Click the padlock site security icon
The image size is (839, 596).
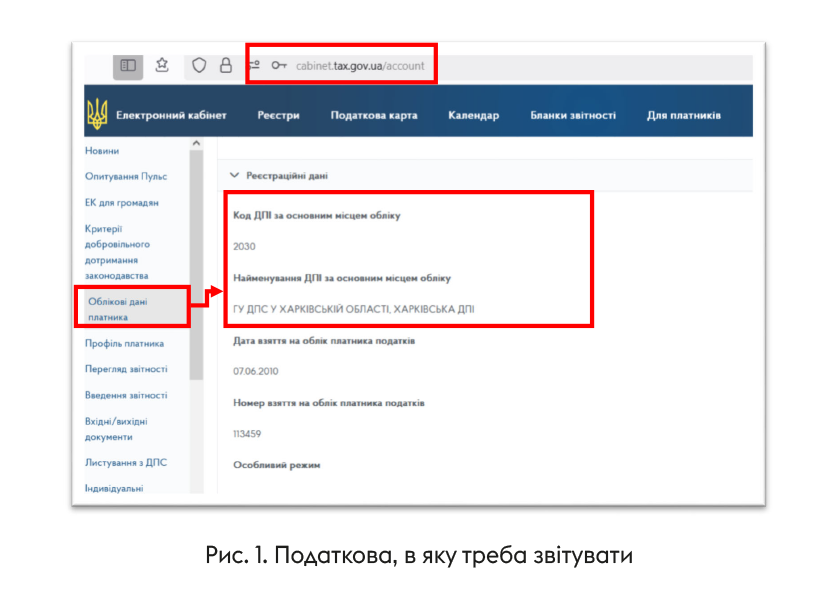tap(226, 65)
